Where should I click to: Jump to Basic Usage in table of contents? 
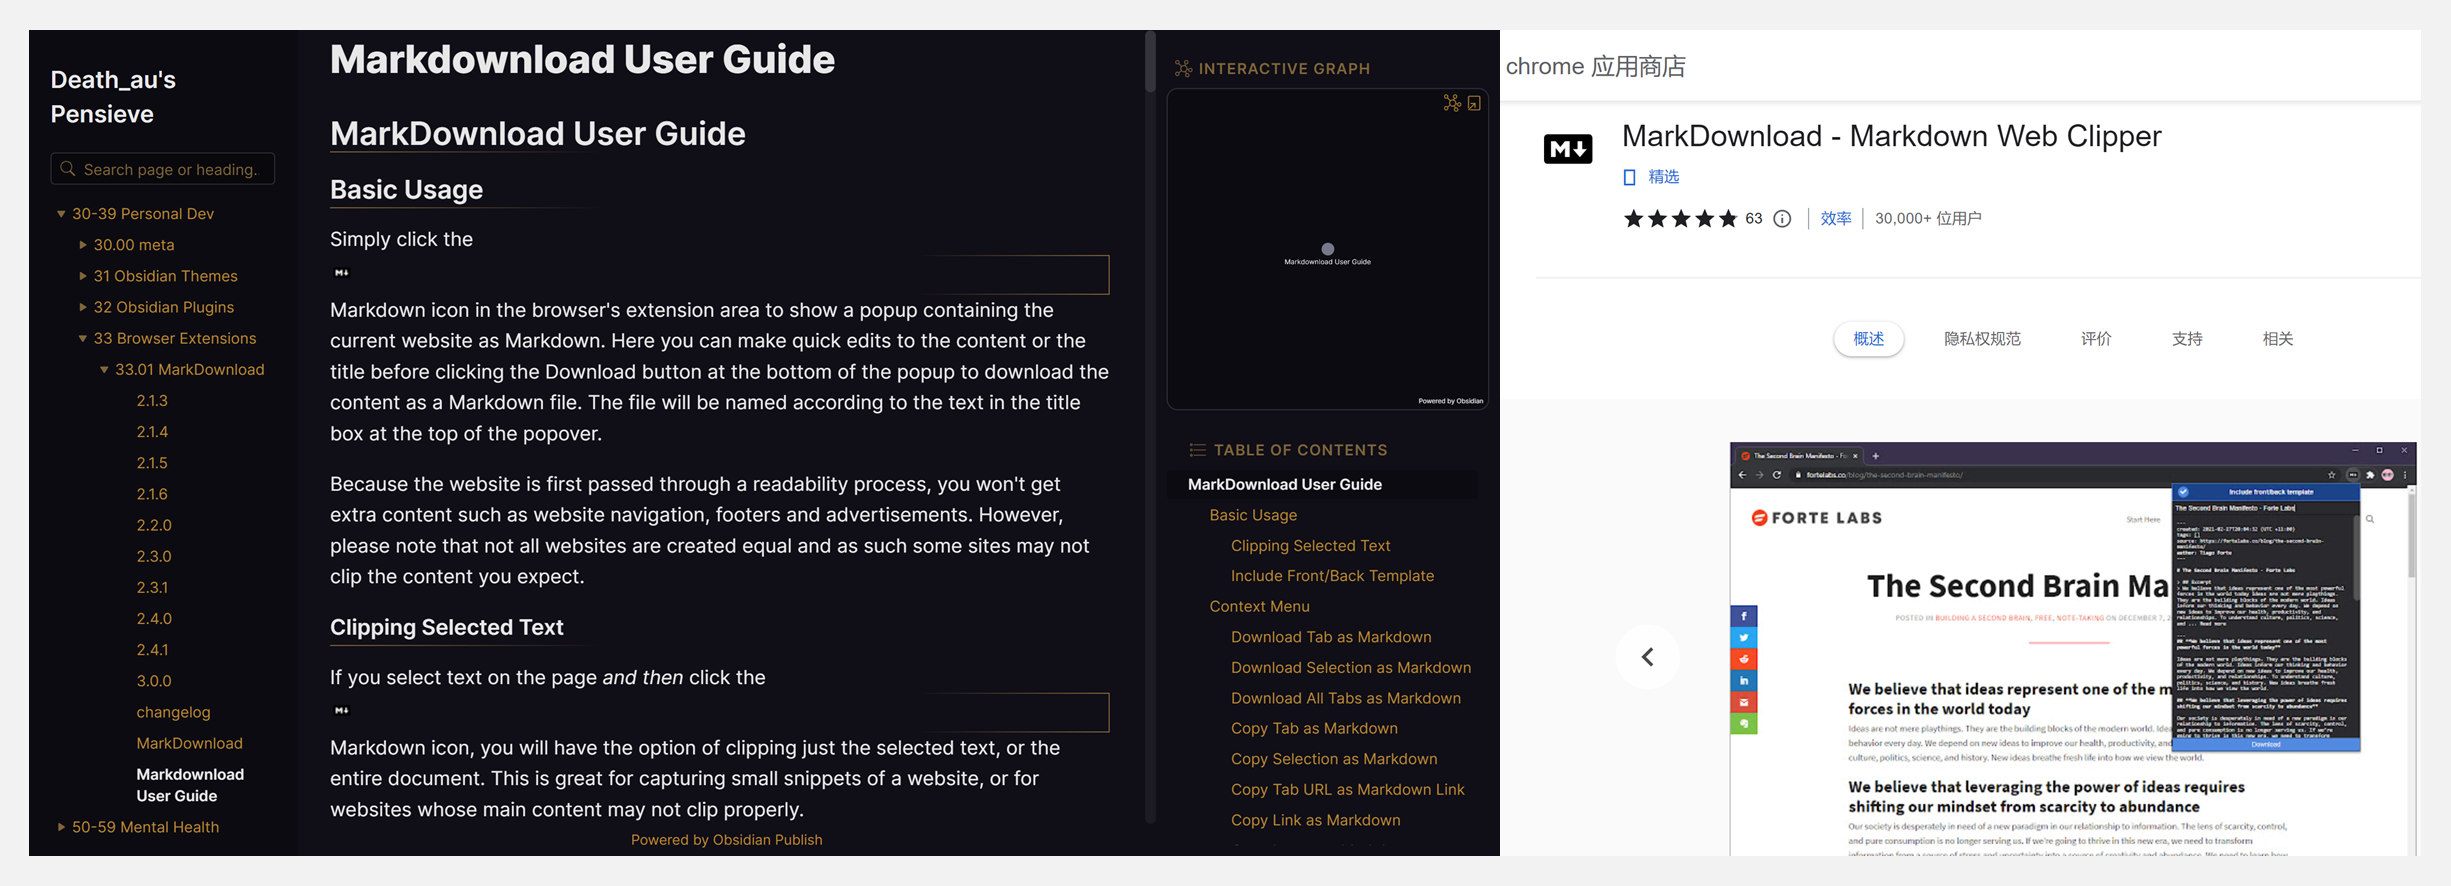(x=1253, y=515)
